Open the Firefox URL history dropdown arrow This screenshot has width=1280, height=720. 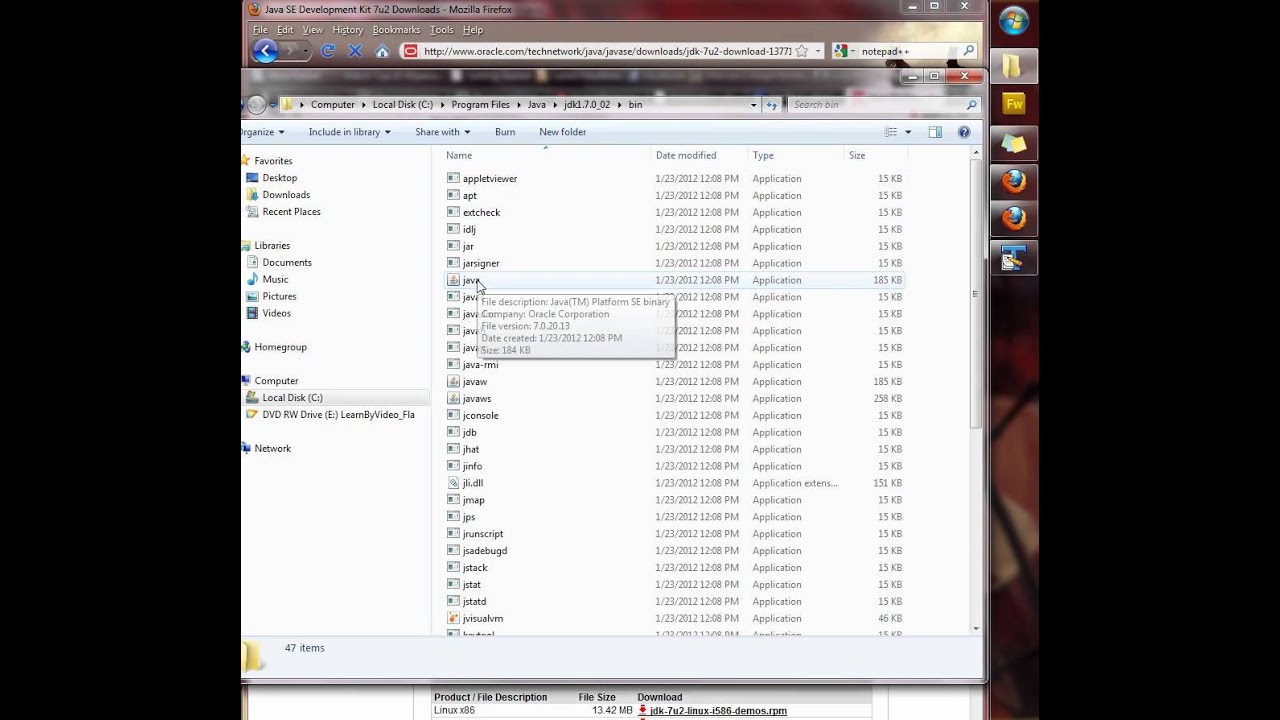click(x=818, y=51)
